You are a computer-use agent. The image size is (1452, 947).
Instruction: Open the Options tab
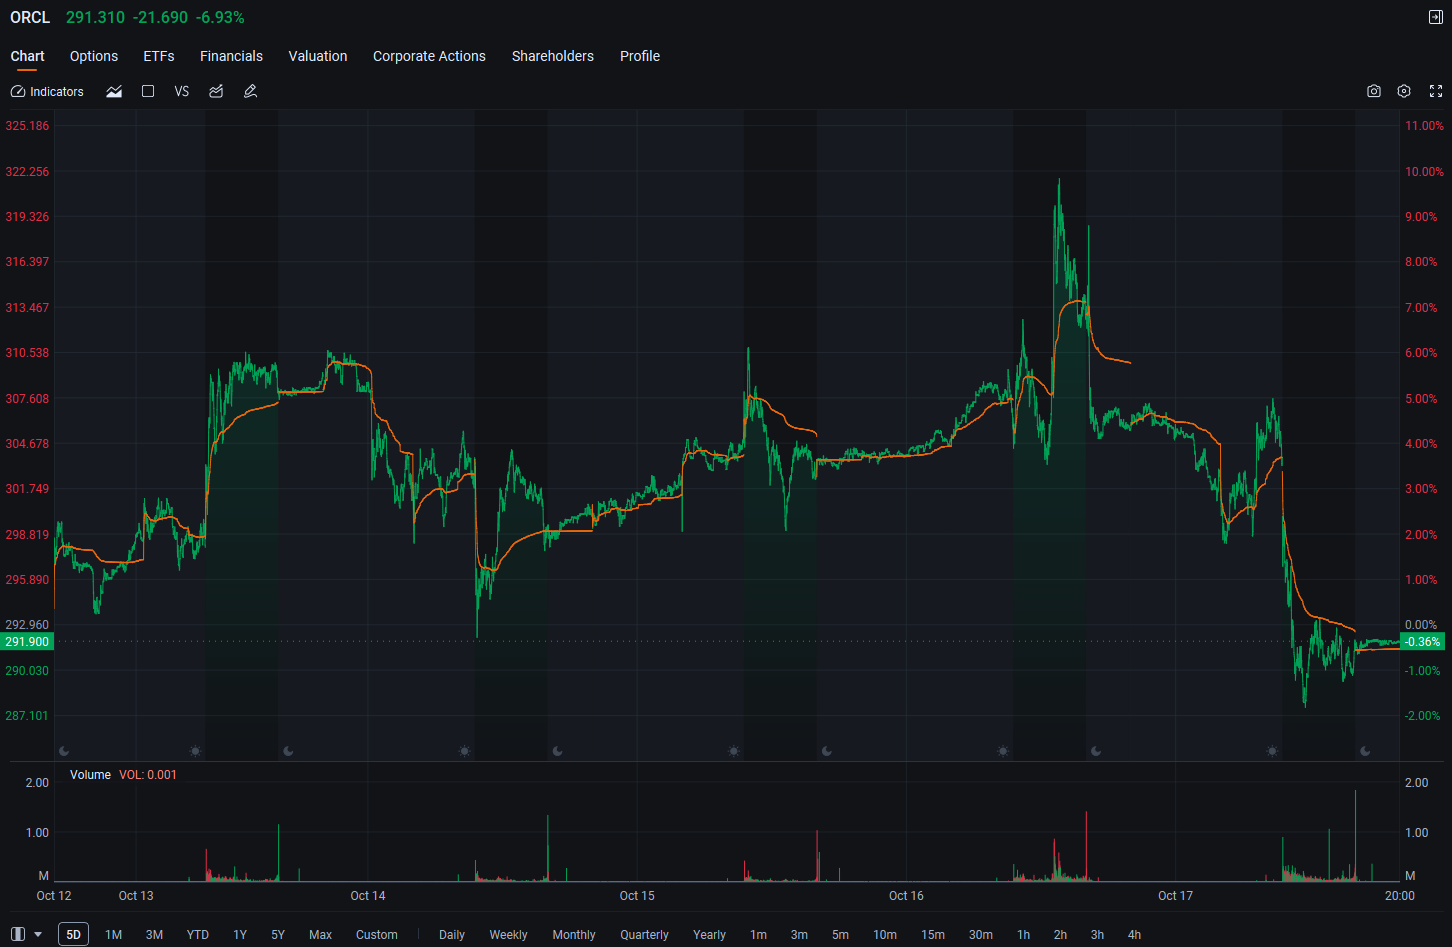coord(94,56)
